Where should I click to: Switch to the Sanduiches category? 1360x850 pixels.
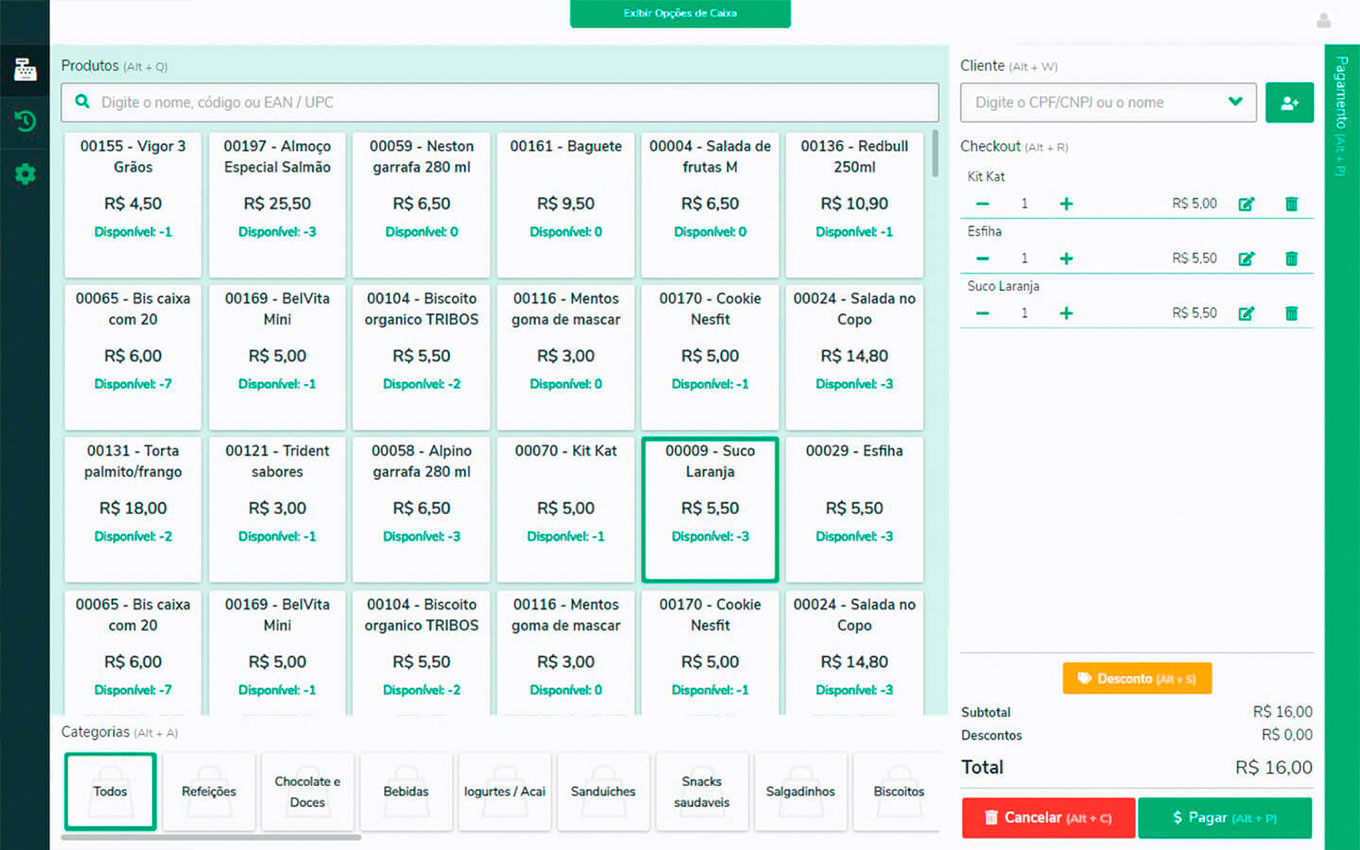(603, 791)
